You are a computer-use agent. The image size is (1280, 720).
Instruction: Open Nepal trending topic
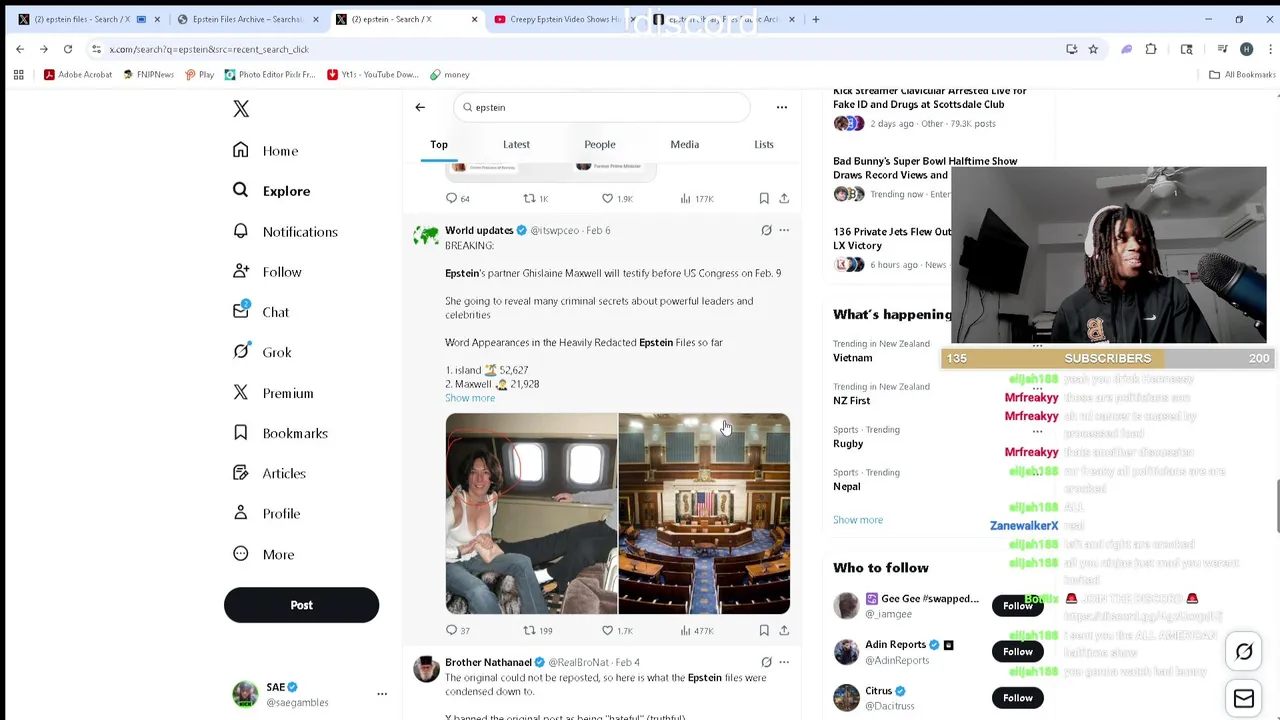(847, 487)
